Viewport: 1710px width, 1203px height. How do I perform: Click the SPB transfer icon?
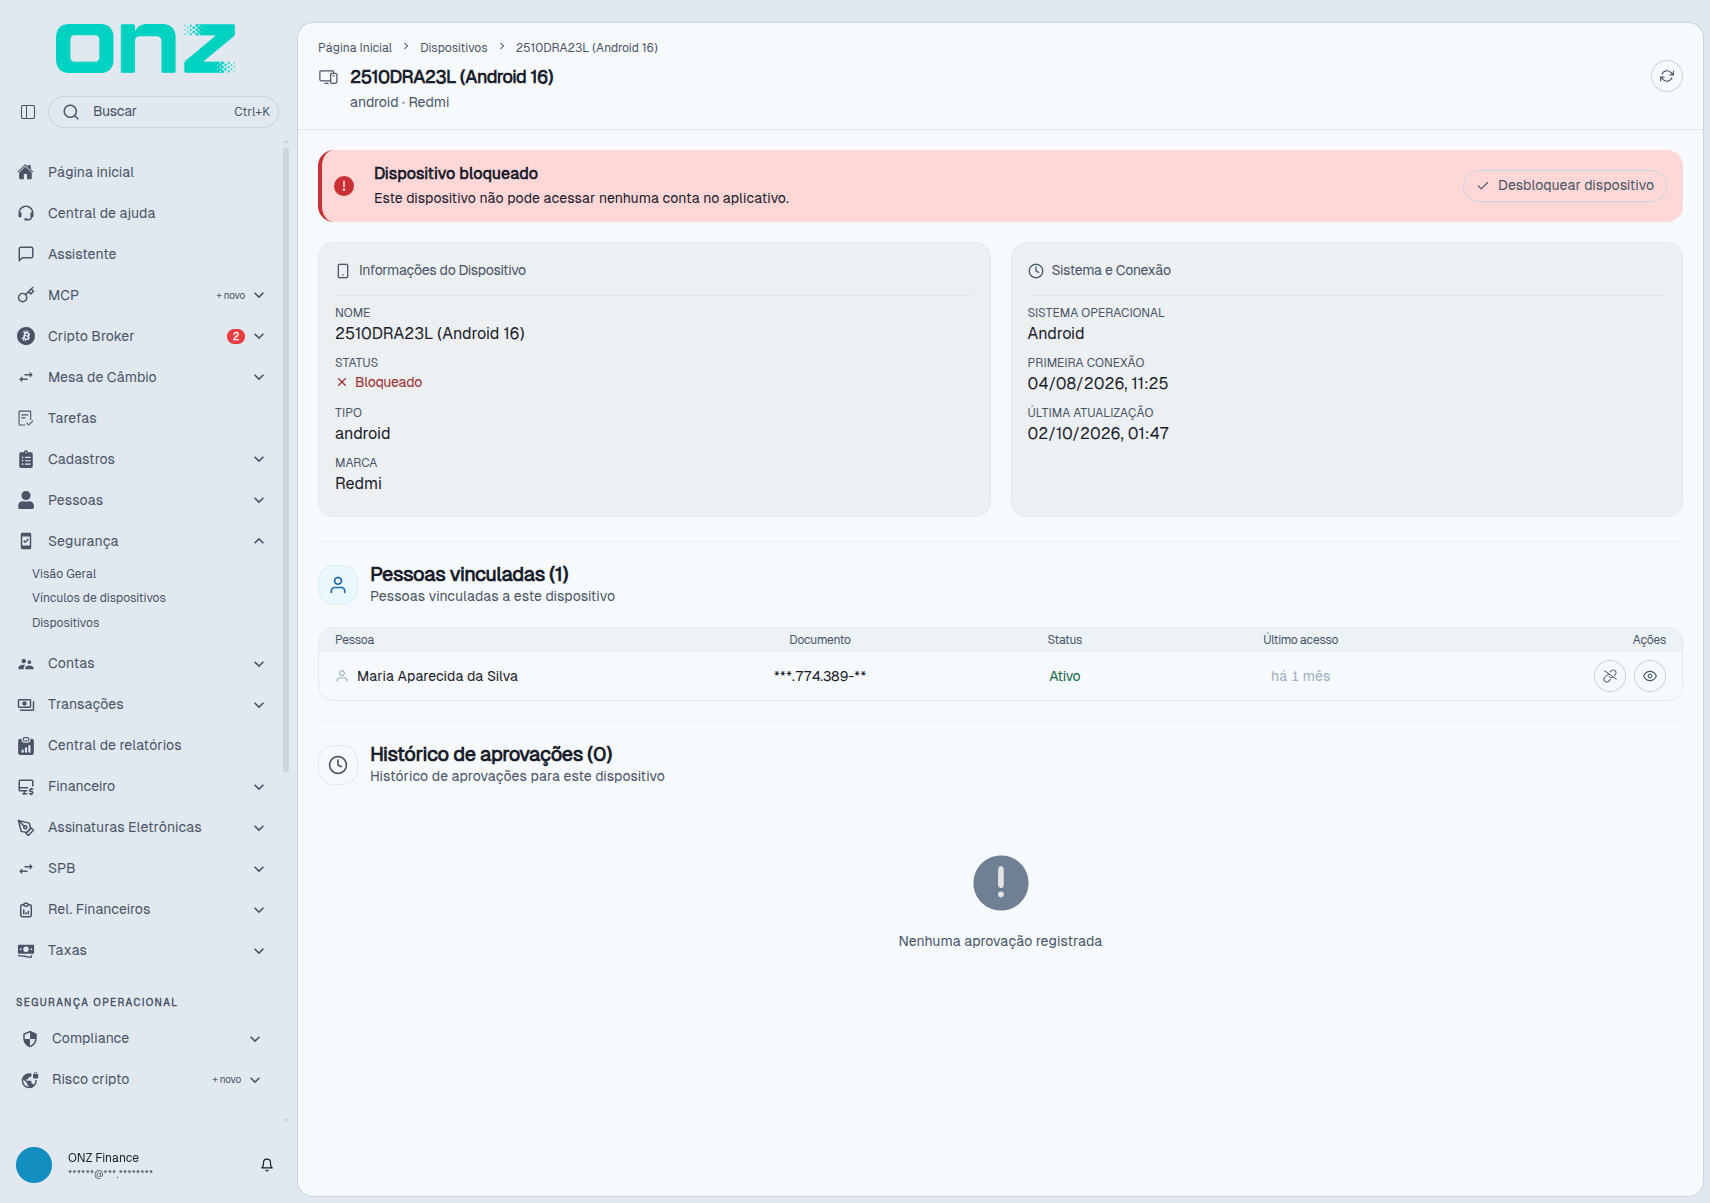click(26, 869)
